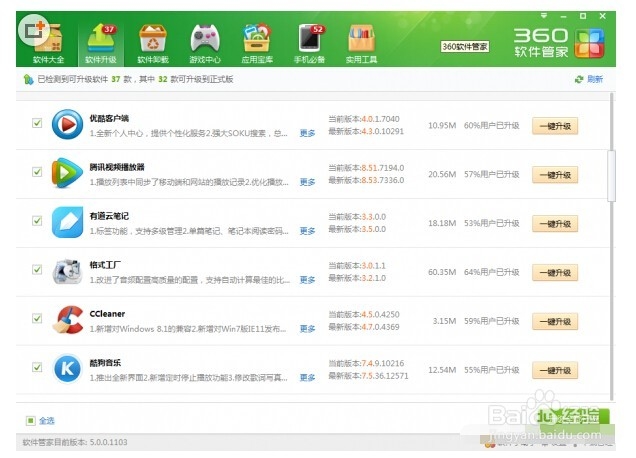The width and height of the screenshot is (636, 458).
Task: Uncheck the 有道云笔记 checkbox
Action: pos(37,221)
